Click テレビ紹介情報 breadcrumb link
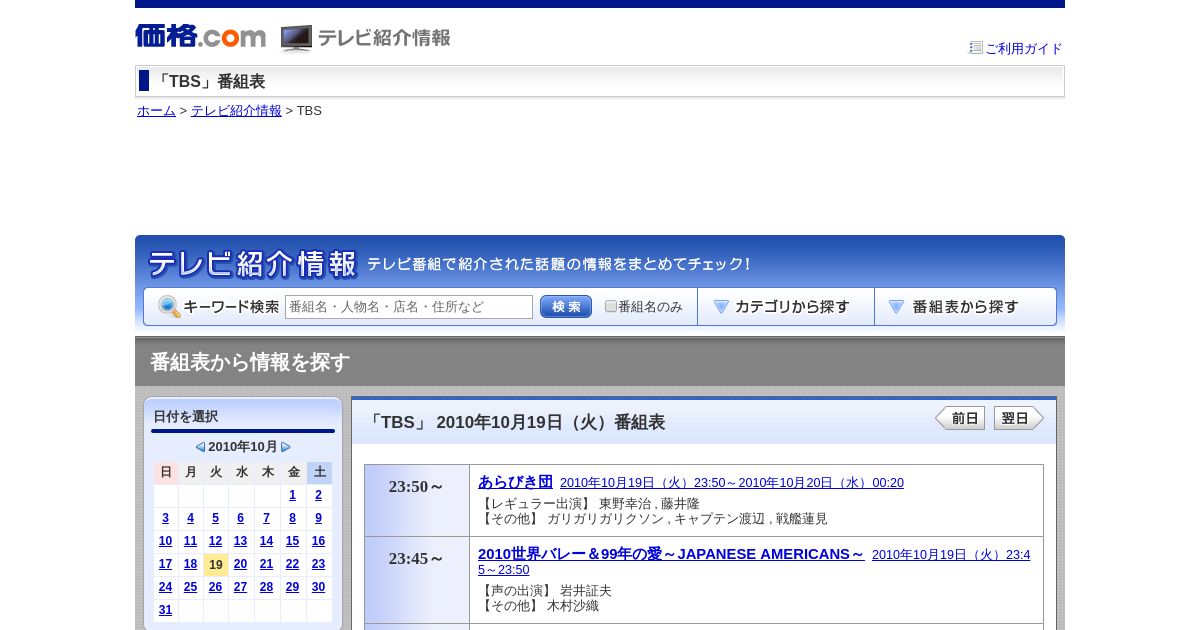This screenshot has width=1200, height=630. tap(236, 110)
